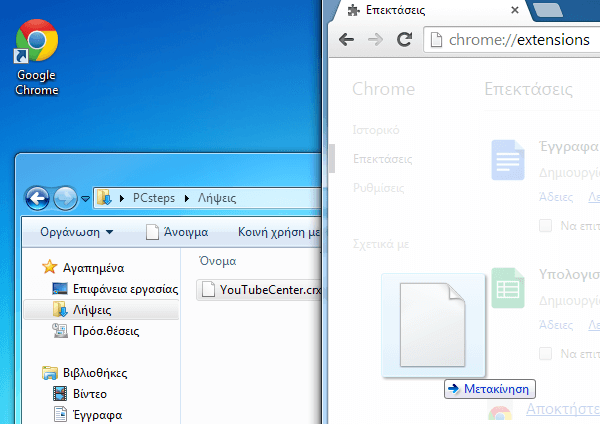The height and width of the screenshot is (424, 600).
Task: Click the puzzle piece icon on tab
Action: pyautogui.click(x=354, y=10)
